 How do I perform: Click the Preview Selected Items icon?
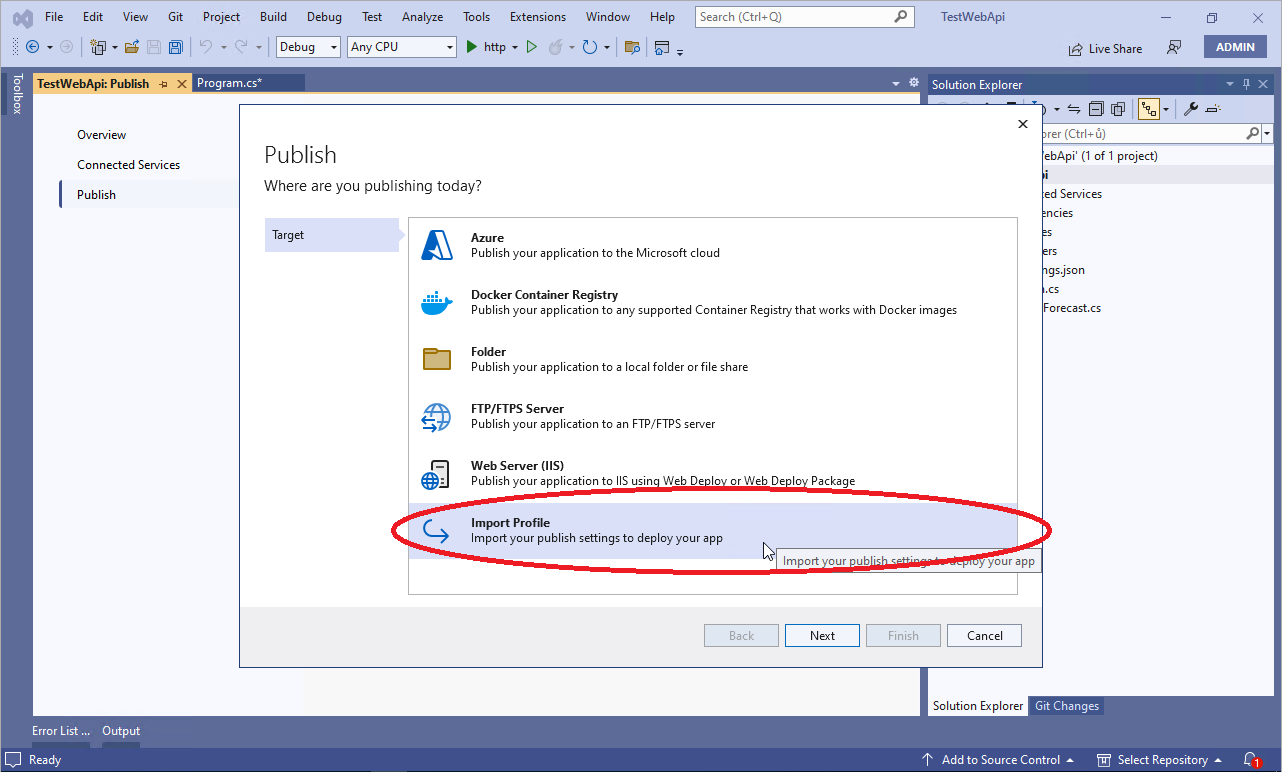[x=1213, y=109]
